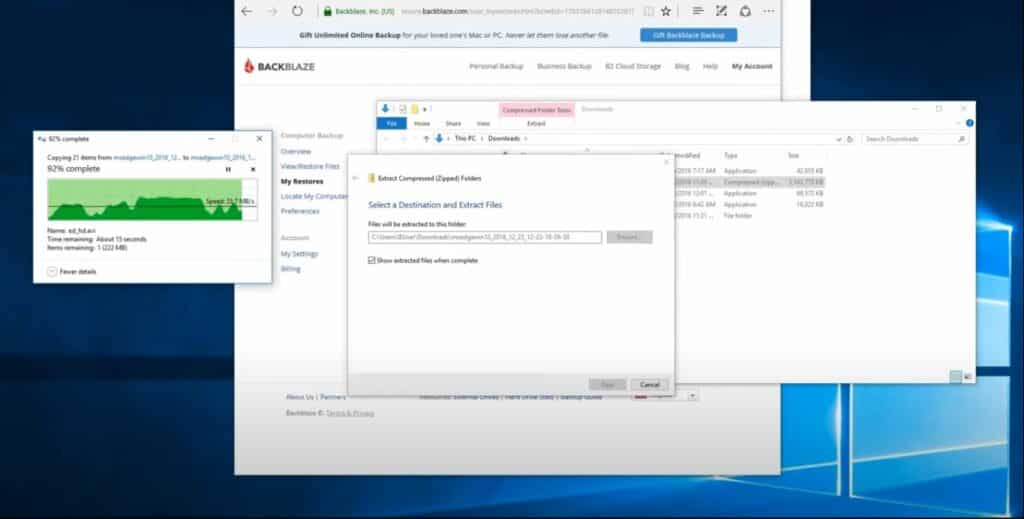The width and height of the screenshot is (1024, 519).
Task: Click the quick access Properties icon in Explorer
Action: point(402,109)
